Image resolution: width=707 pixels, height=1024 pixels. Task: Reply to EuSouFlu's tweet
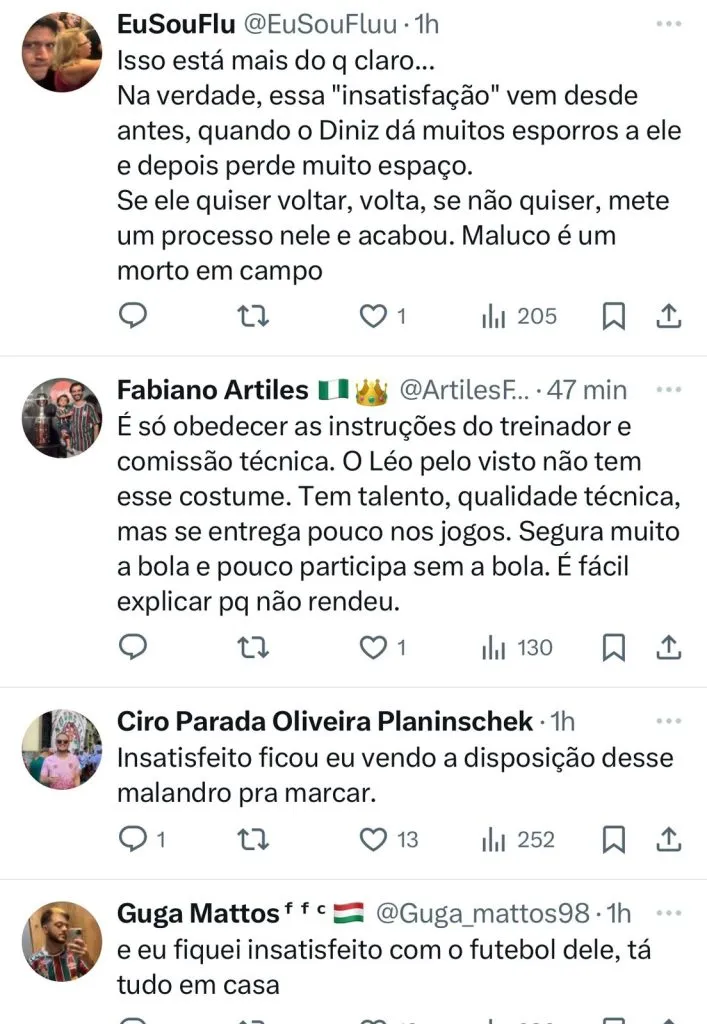pyautogui.click(x=133, y=317)
